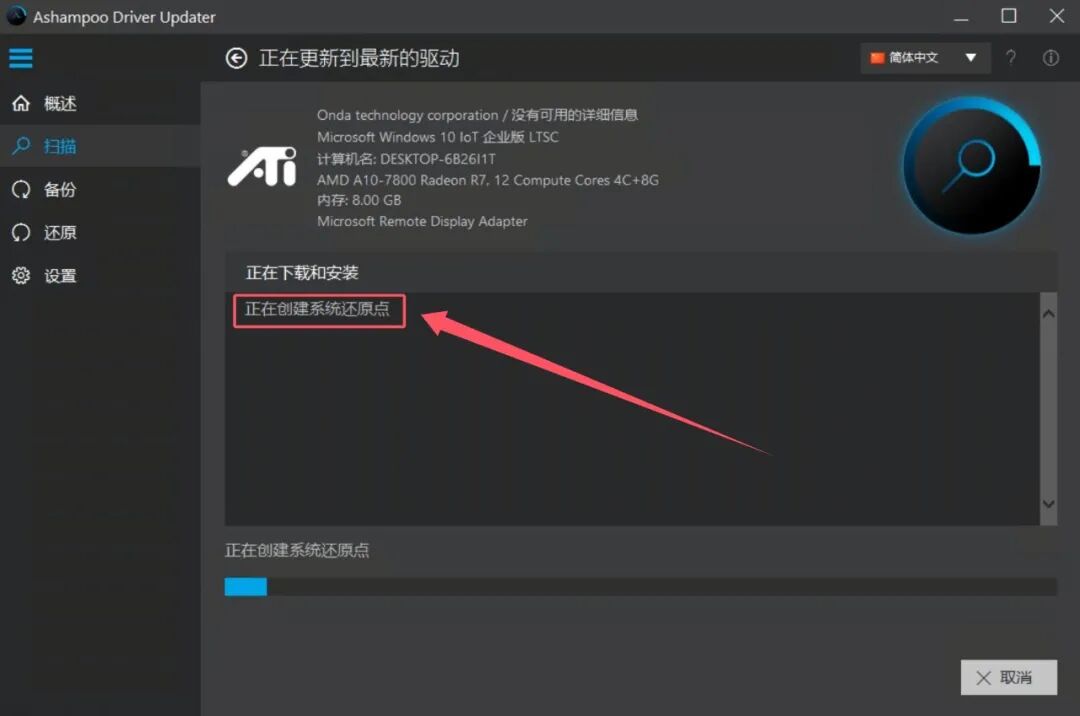Open the 简体中文 language dropdown
This screenshot has width=1080, height=716.
pyautogui.click(x=925, y=58)
